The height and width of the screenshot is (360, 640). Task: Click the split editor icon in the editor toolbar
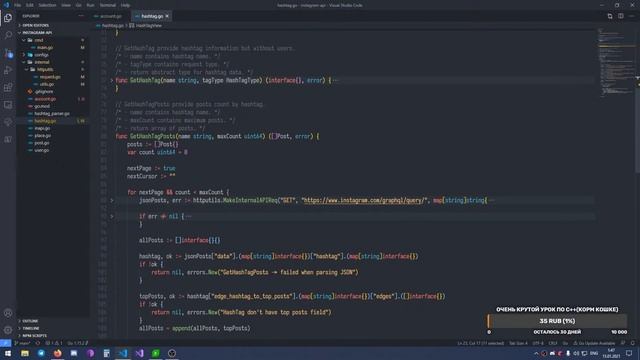pyautogui.click(x=620, y=16)
